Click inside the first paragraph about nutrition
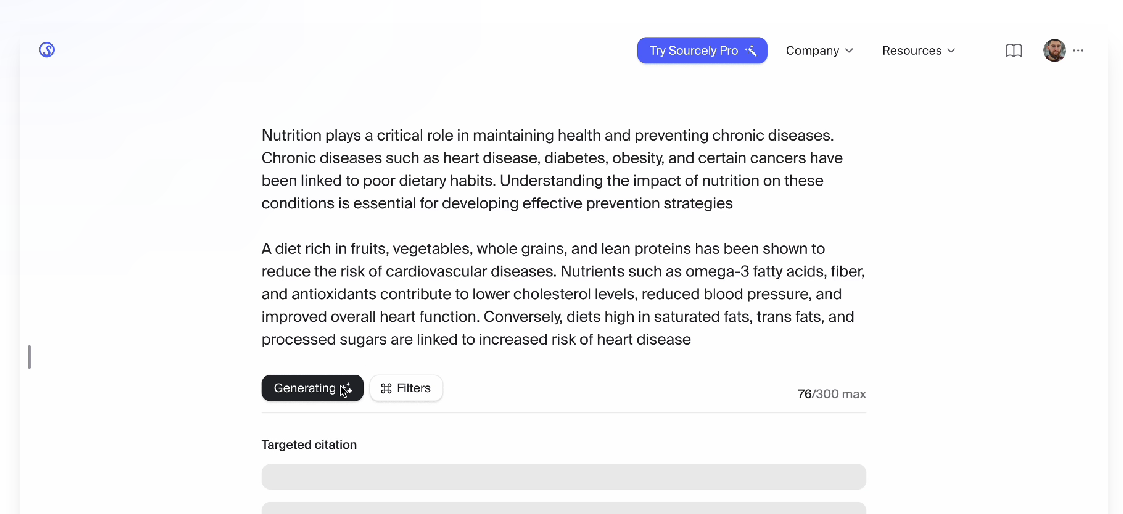The height and width of the screenshot is (514, 1123). point(548,169)
